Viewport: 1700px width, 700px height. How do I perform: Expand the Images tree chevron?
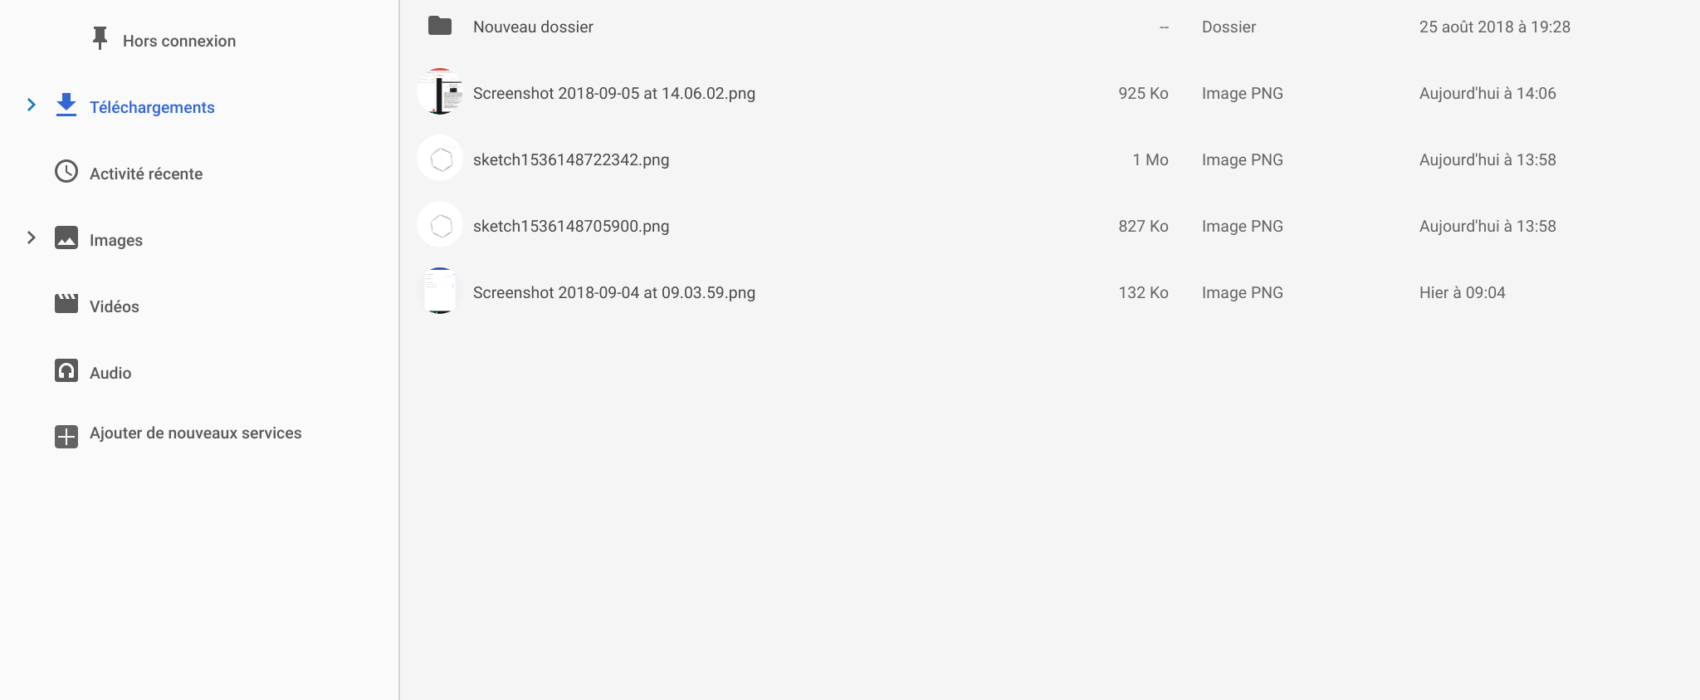tap(31, 238)
